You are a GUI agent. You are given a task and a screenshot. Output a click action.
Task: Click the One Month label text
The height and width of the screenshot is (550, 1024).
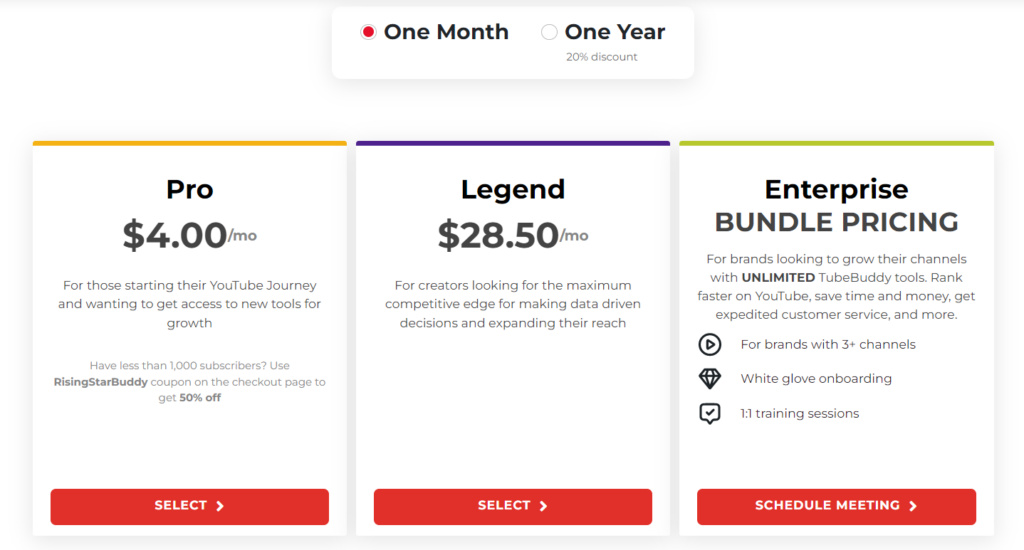click(446, 32)
